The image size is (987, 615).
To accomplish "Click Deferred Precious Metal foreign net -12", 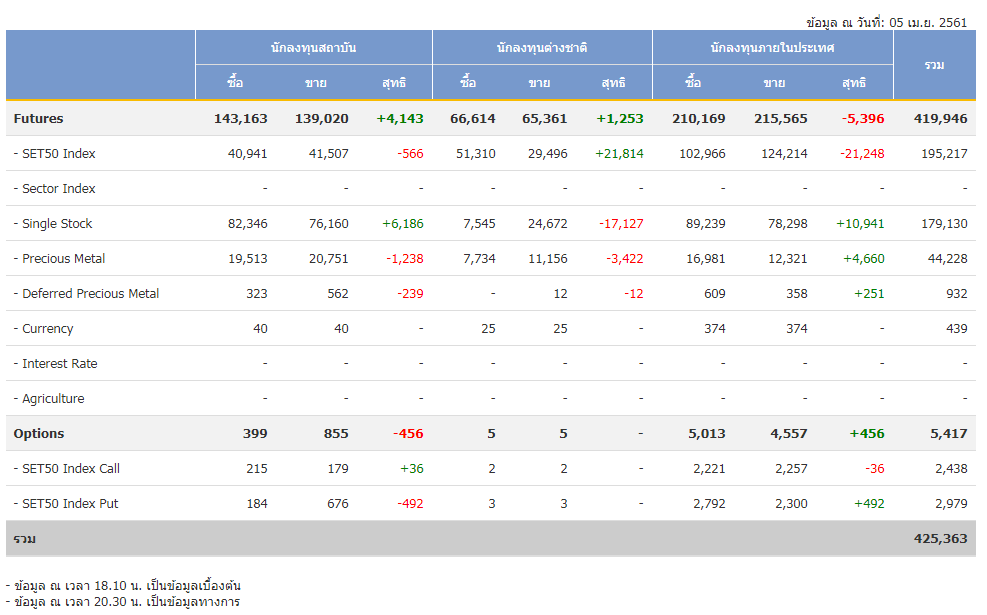I will pyautogui.click(x=634, y=293).
